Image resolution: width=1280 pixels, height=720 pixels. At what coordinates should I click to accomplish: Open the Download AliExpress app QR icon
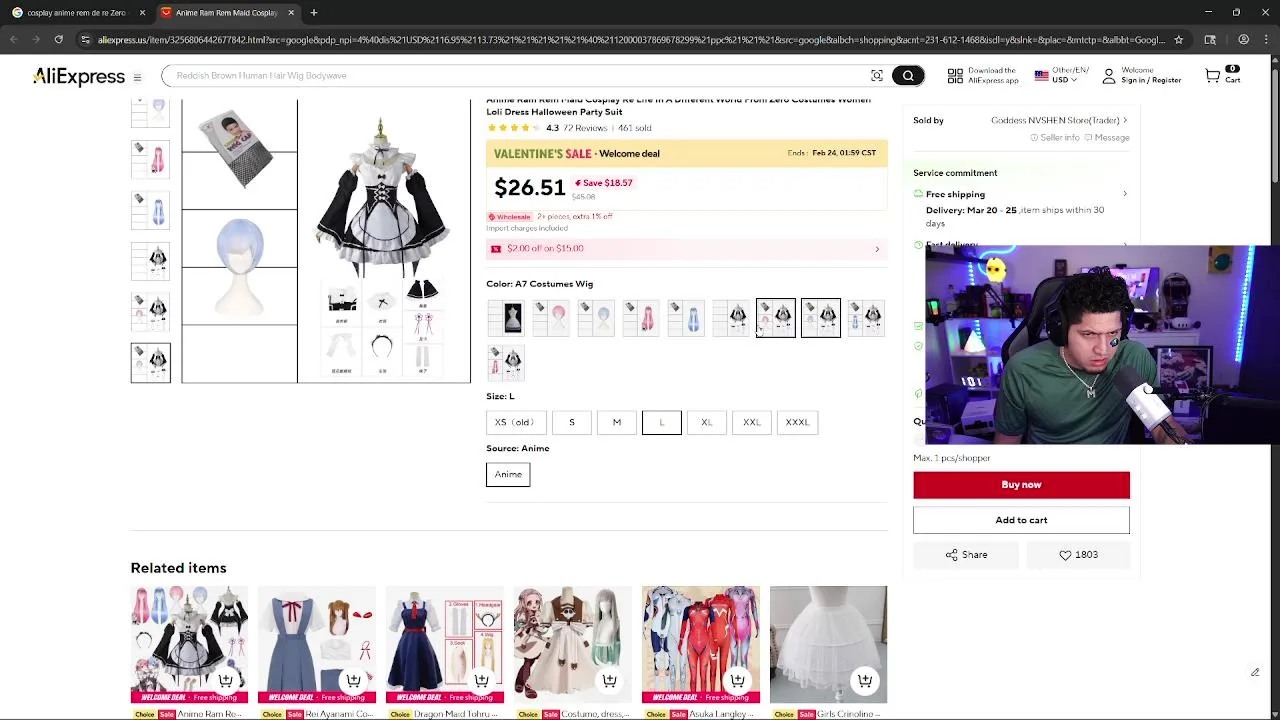(955, 76)
